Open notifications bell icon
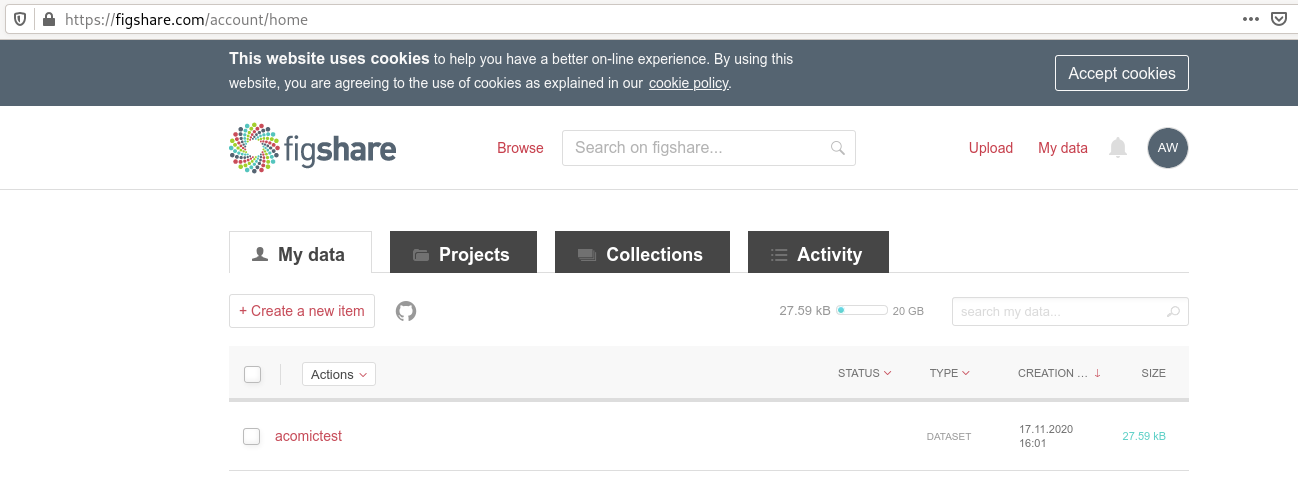This screenshot has width=1298, height=478. tap(1118, 148)
